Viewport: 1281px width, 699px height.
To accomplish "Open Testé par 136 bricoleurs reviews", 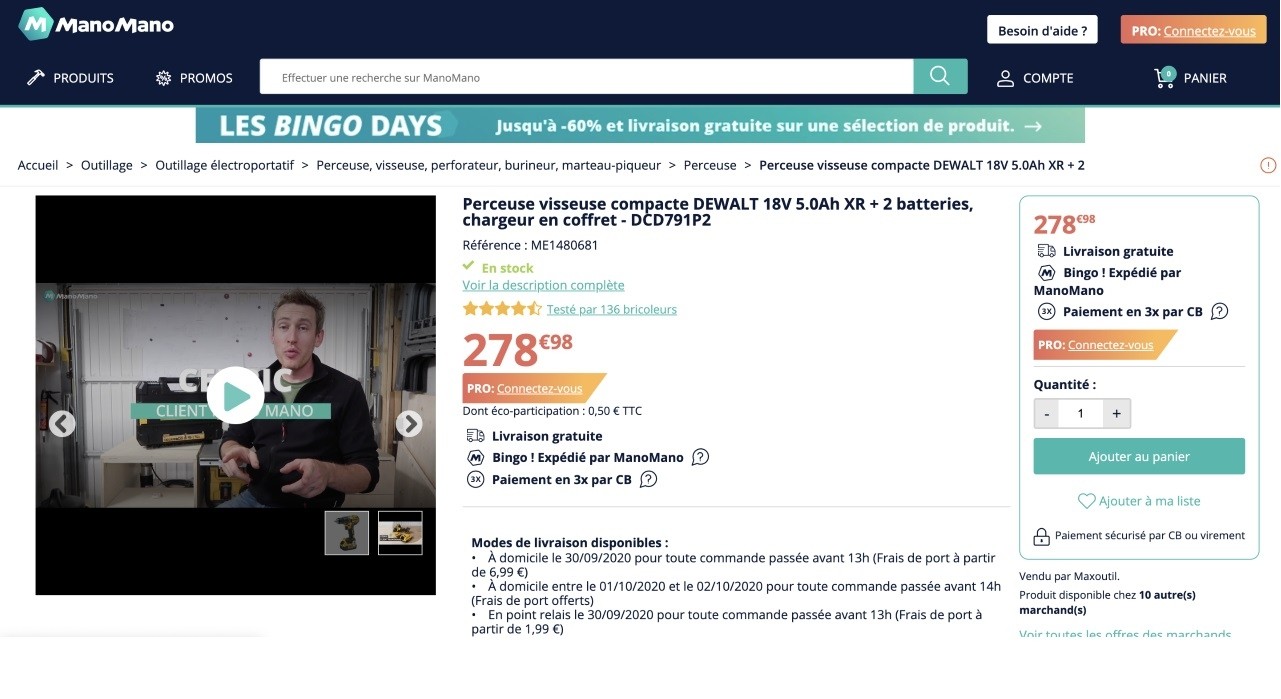I will (x=612, y=309).
